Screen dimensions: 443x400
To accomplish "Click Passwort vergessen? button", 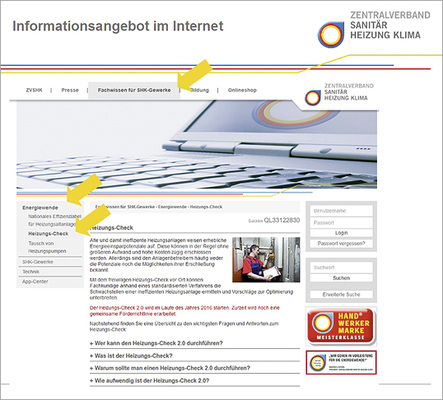I will [x=341, y=243].
